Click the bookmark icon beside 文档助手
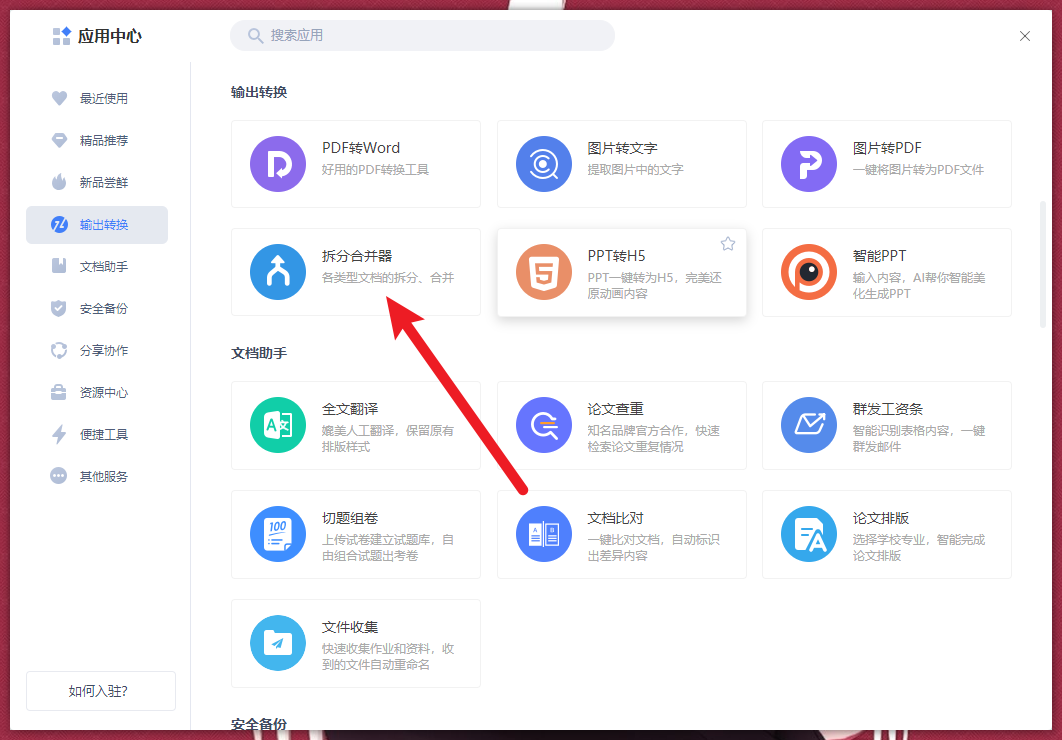 (59, 266)
